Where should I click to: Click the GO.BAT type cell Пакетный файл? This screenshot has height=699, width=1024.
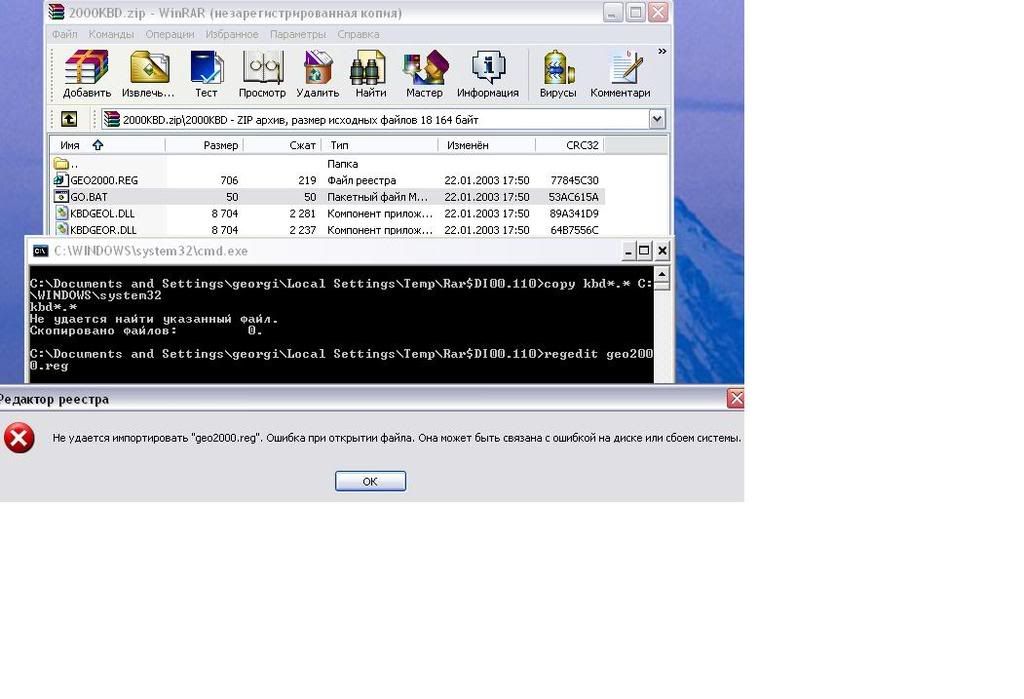coord(377,197)
